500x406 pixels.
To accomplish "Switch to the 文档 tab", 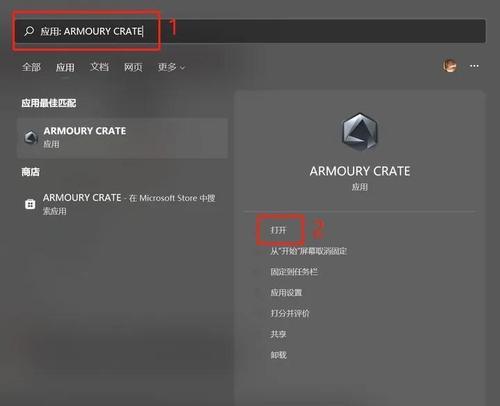I will pyautogui.click(x=99, y=67).
